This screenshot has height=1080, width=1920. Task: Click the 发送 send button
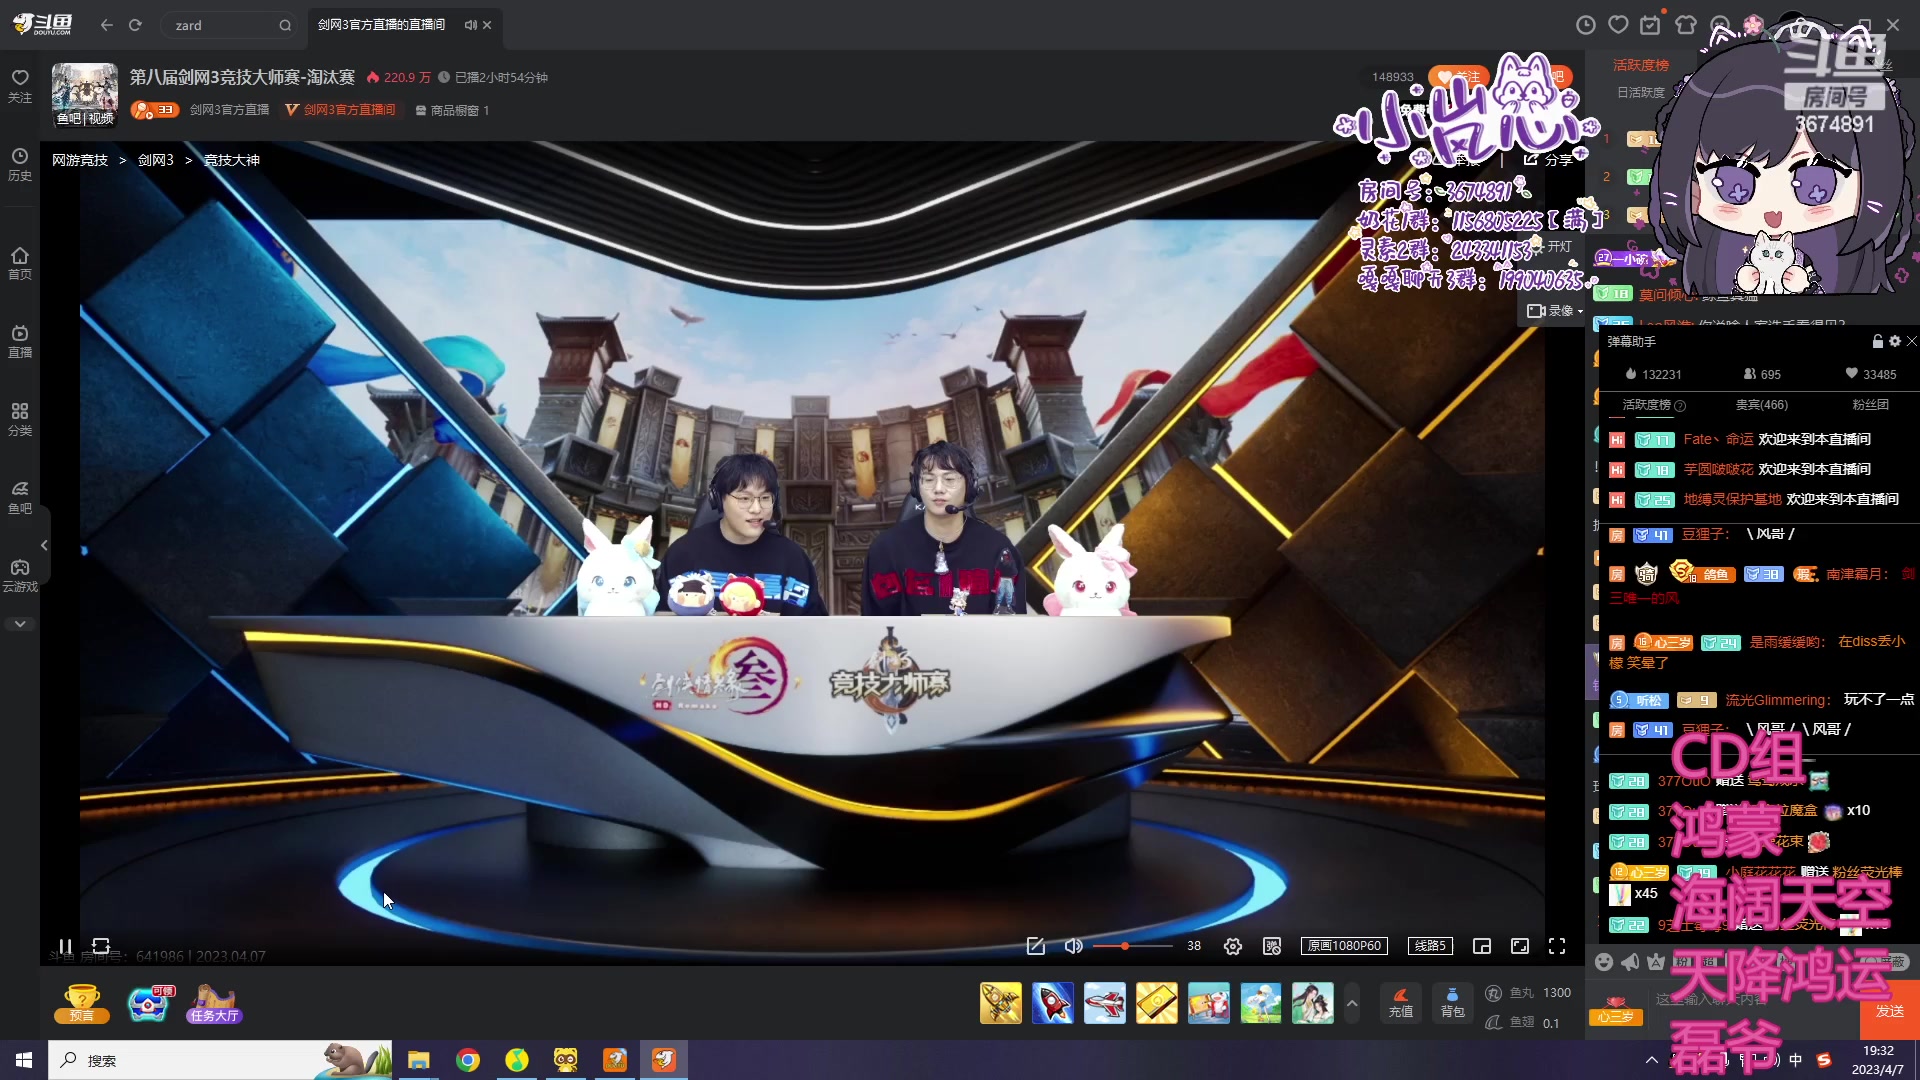pyautogui.click(x=1889, y=1011)
